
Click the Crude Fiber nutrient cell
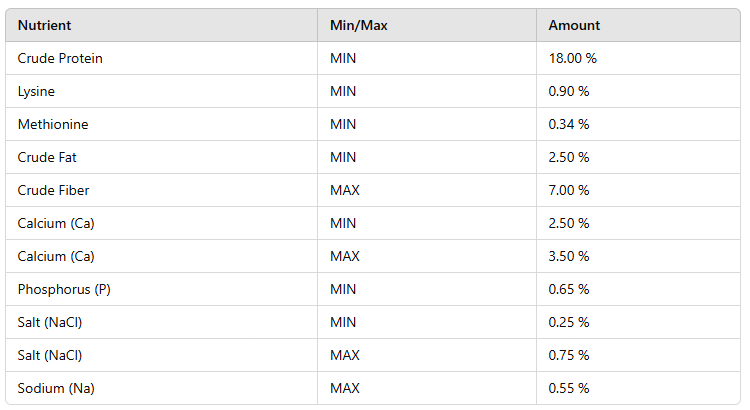[x=52, y=190]
